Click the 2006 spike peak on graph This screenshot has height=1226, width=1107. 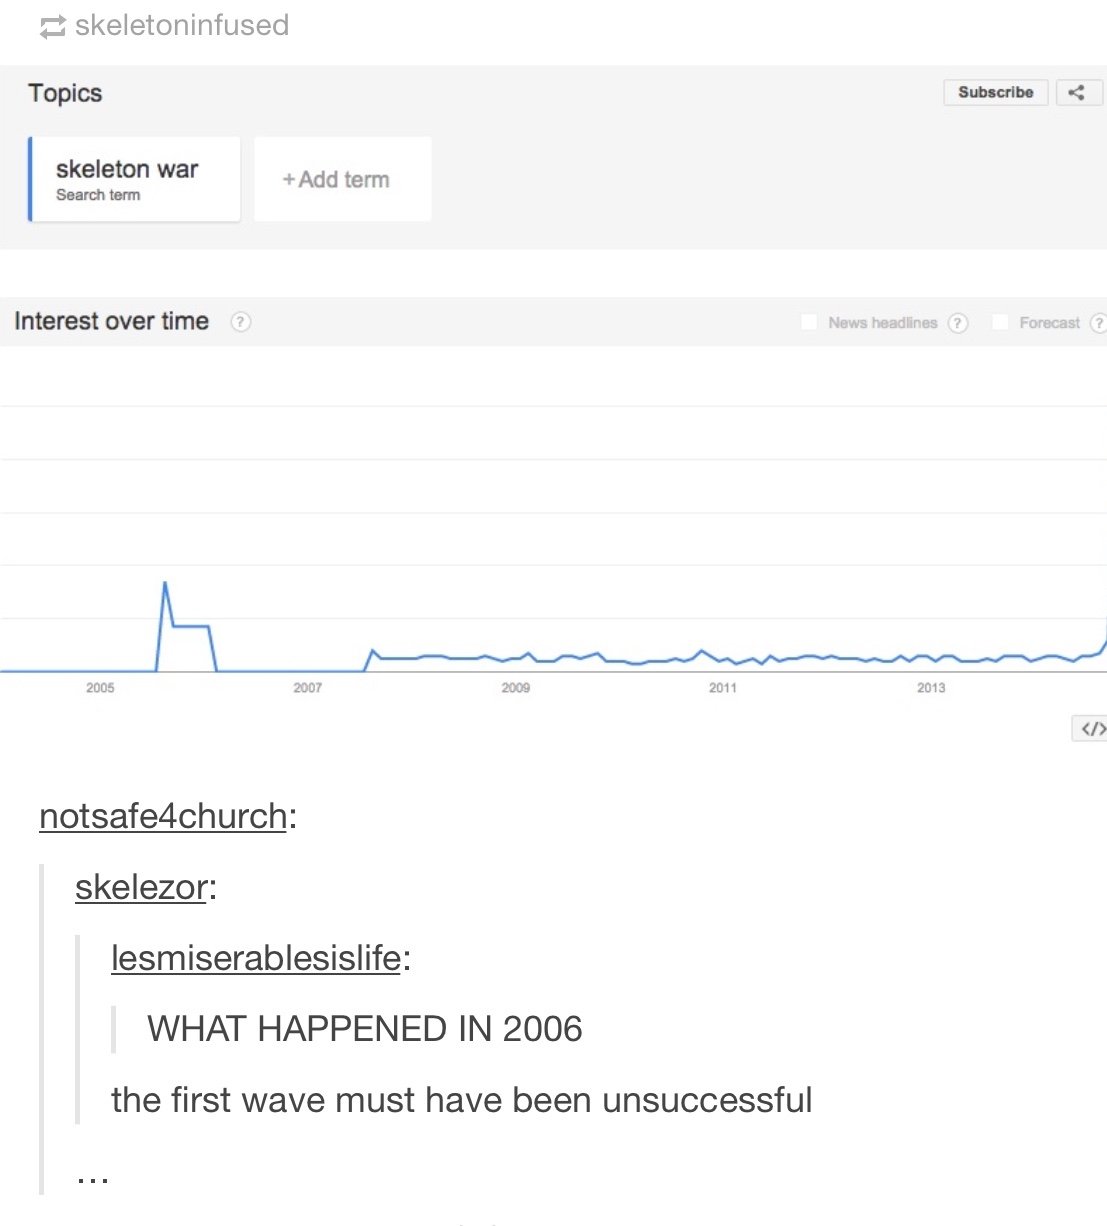click(165, 583)
